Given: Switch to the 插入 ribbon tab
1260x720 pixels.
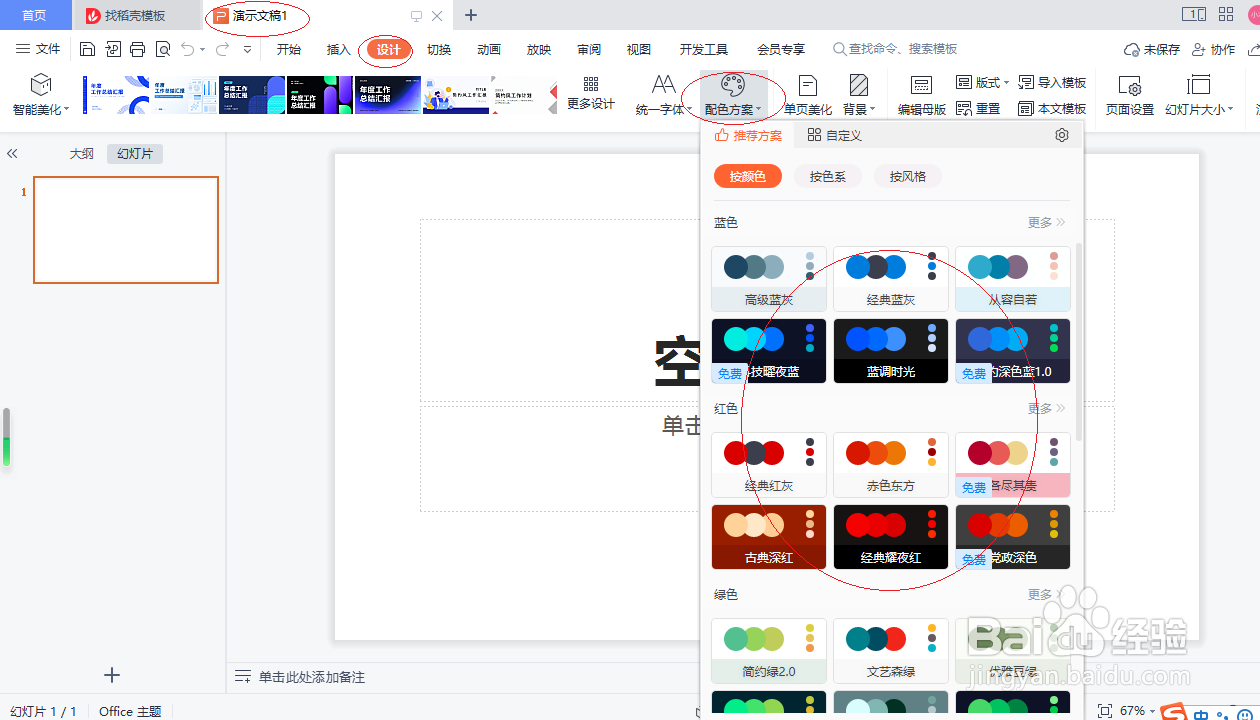Looking at the screenshot, I should coord(338,48).
